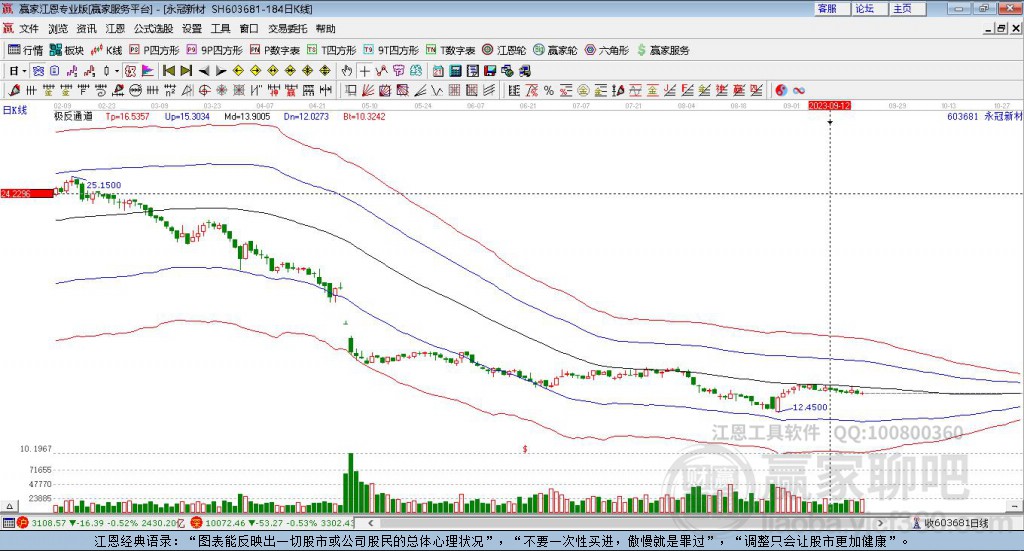Open the P四方形 tool
The height and width of the screenshot is (551, 1024).
pos(154,50)
